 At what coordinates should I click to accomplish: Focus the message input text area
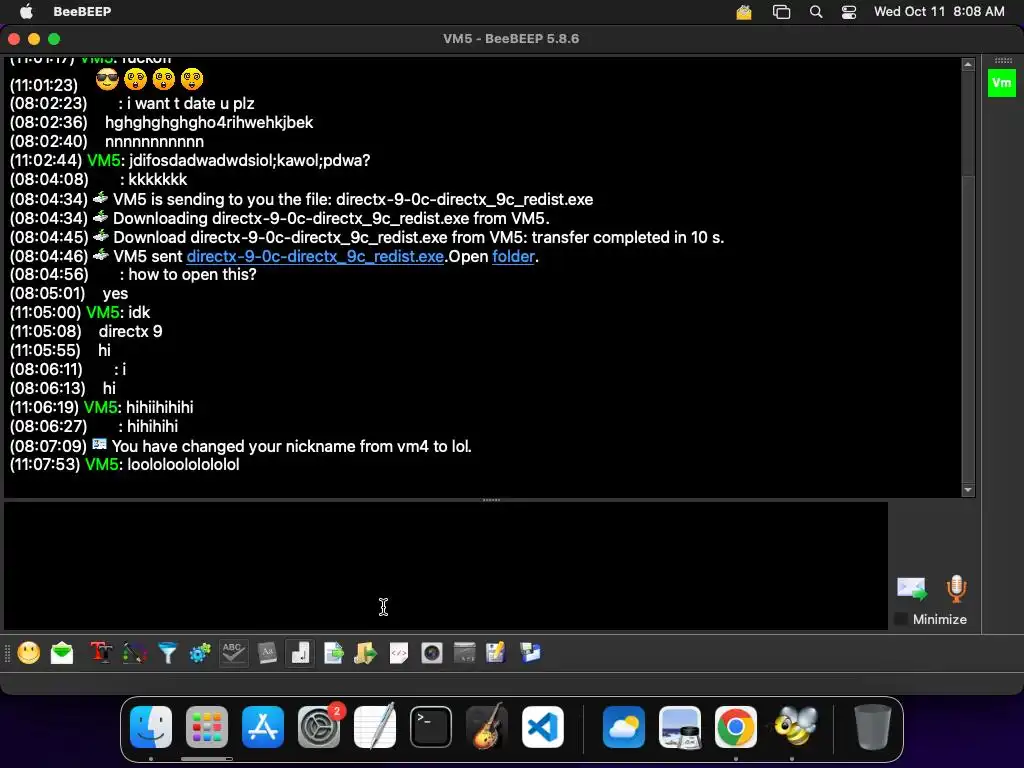click(445, 566)
